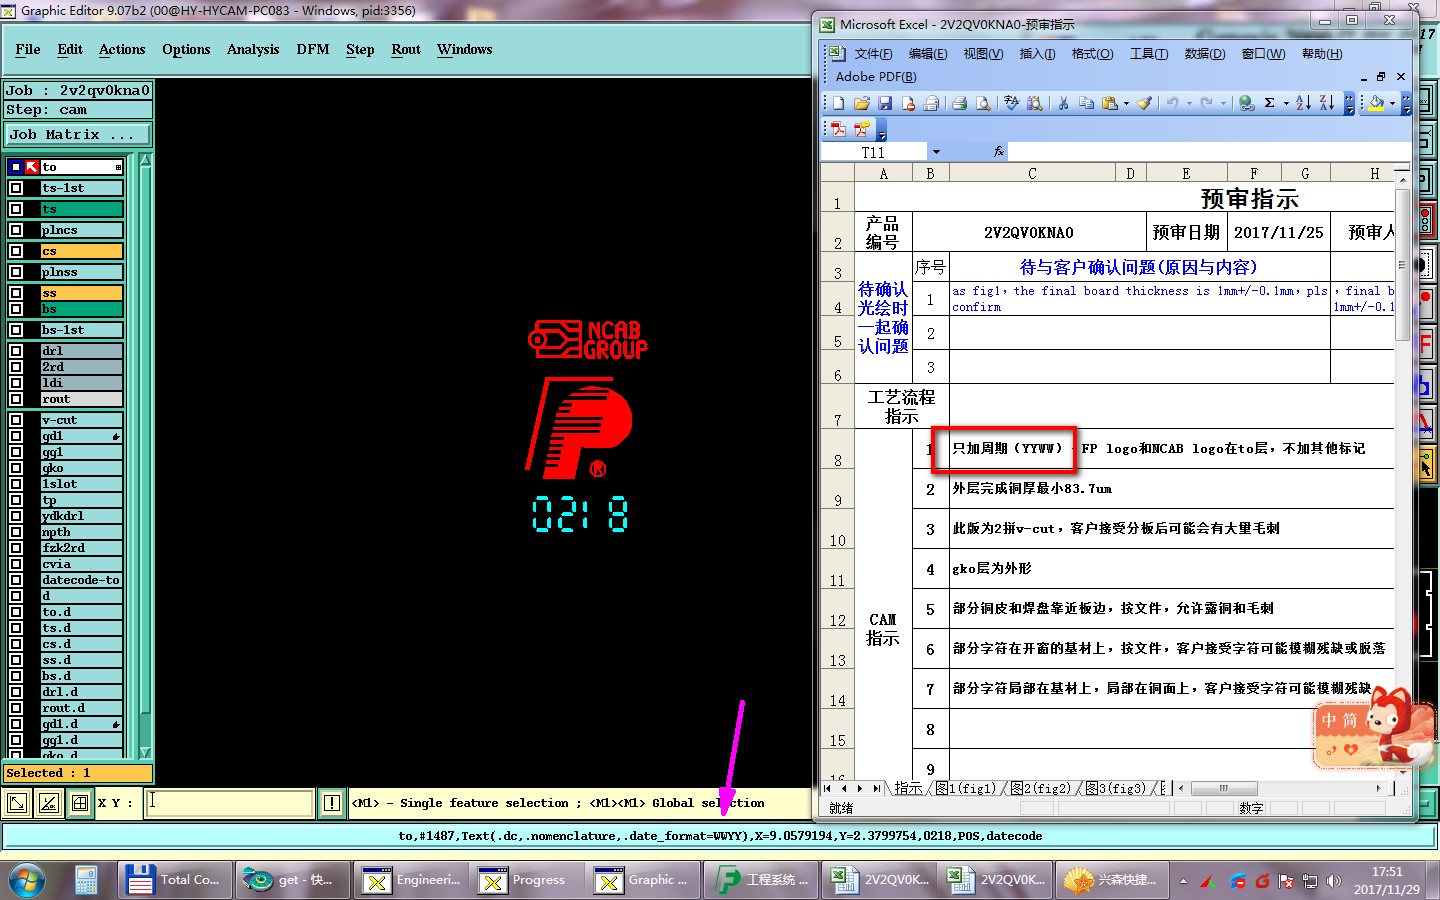Toggle checkbox for layer plnss
This screenshot has width=1440, height=900.
(16, 272)
